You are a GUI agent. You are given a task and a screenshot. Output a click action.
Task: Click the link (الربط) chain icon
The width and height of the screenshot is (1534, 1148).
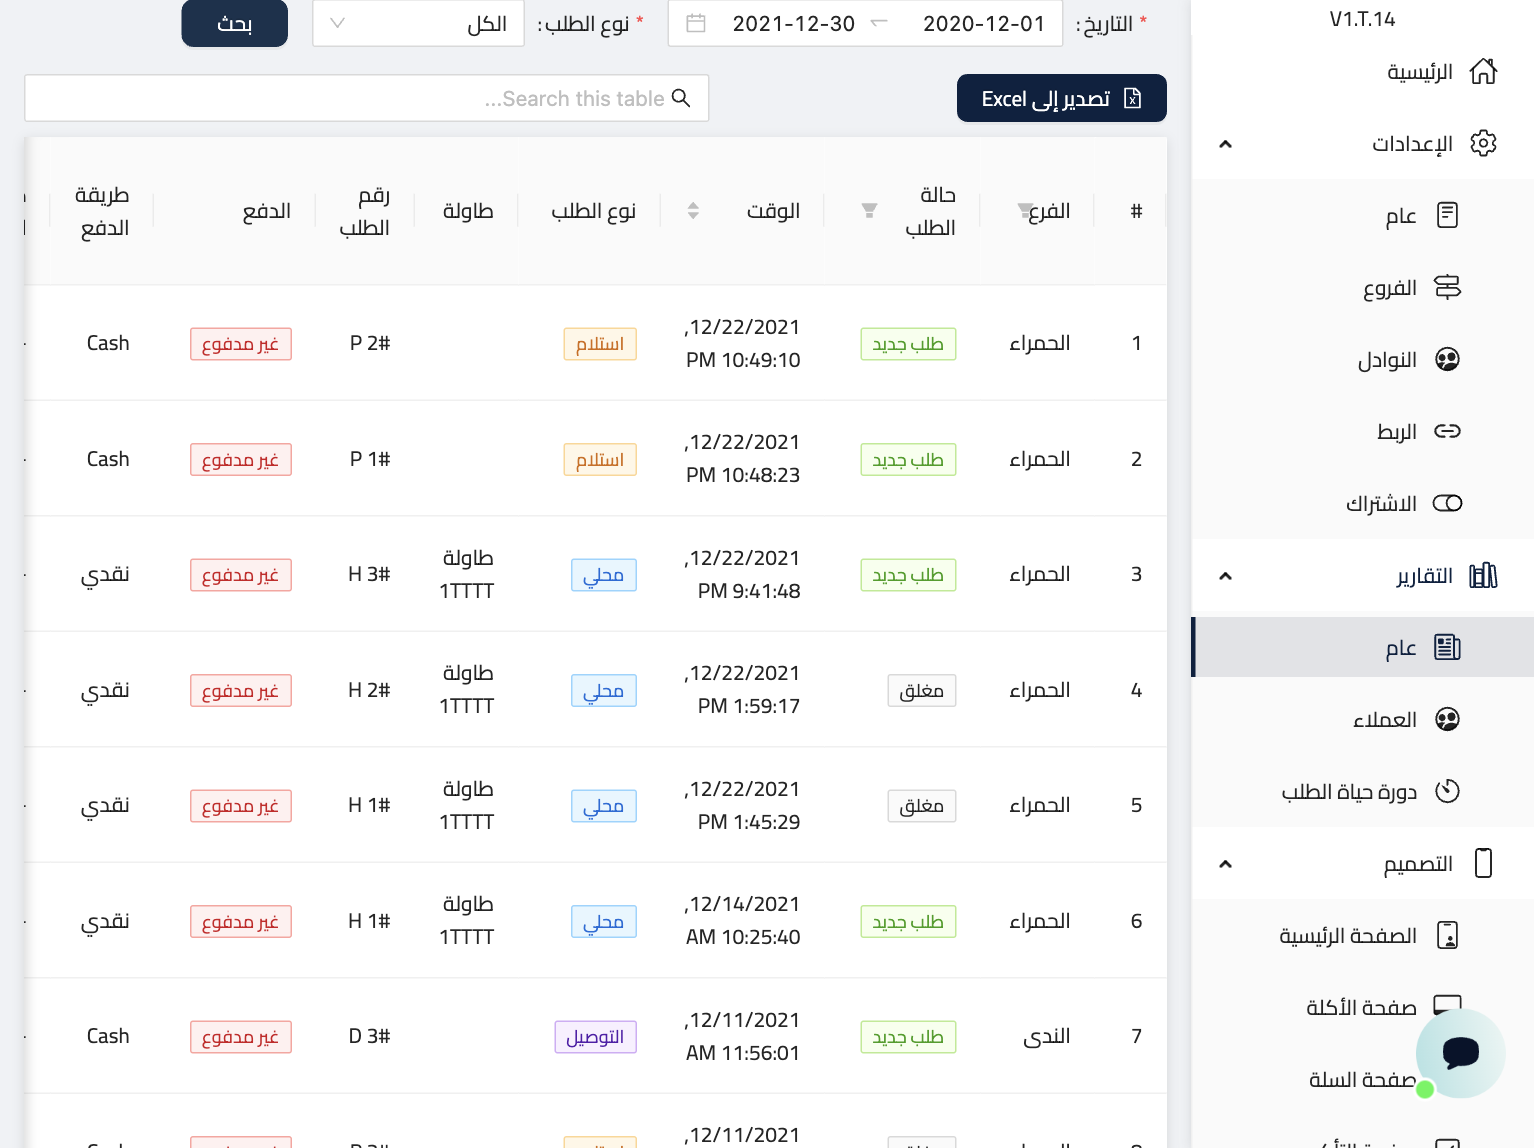point(1447,431)
